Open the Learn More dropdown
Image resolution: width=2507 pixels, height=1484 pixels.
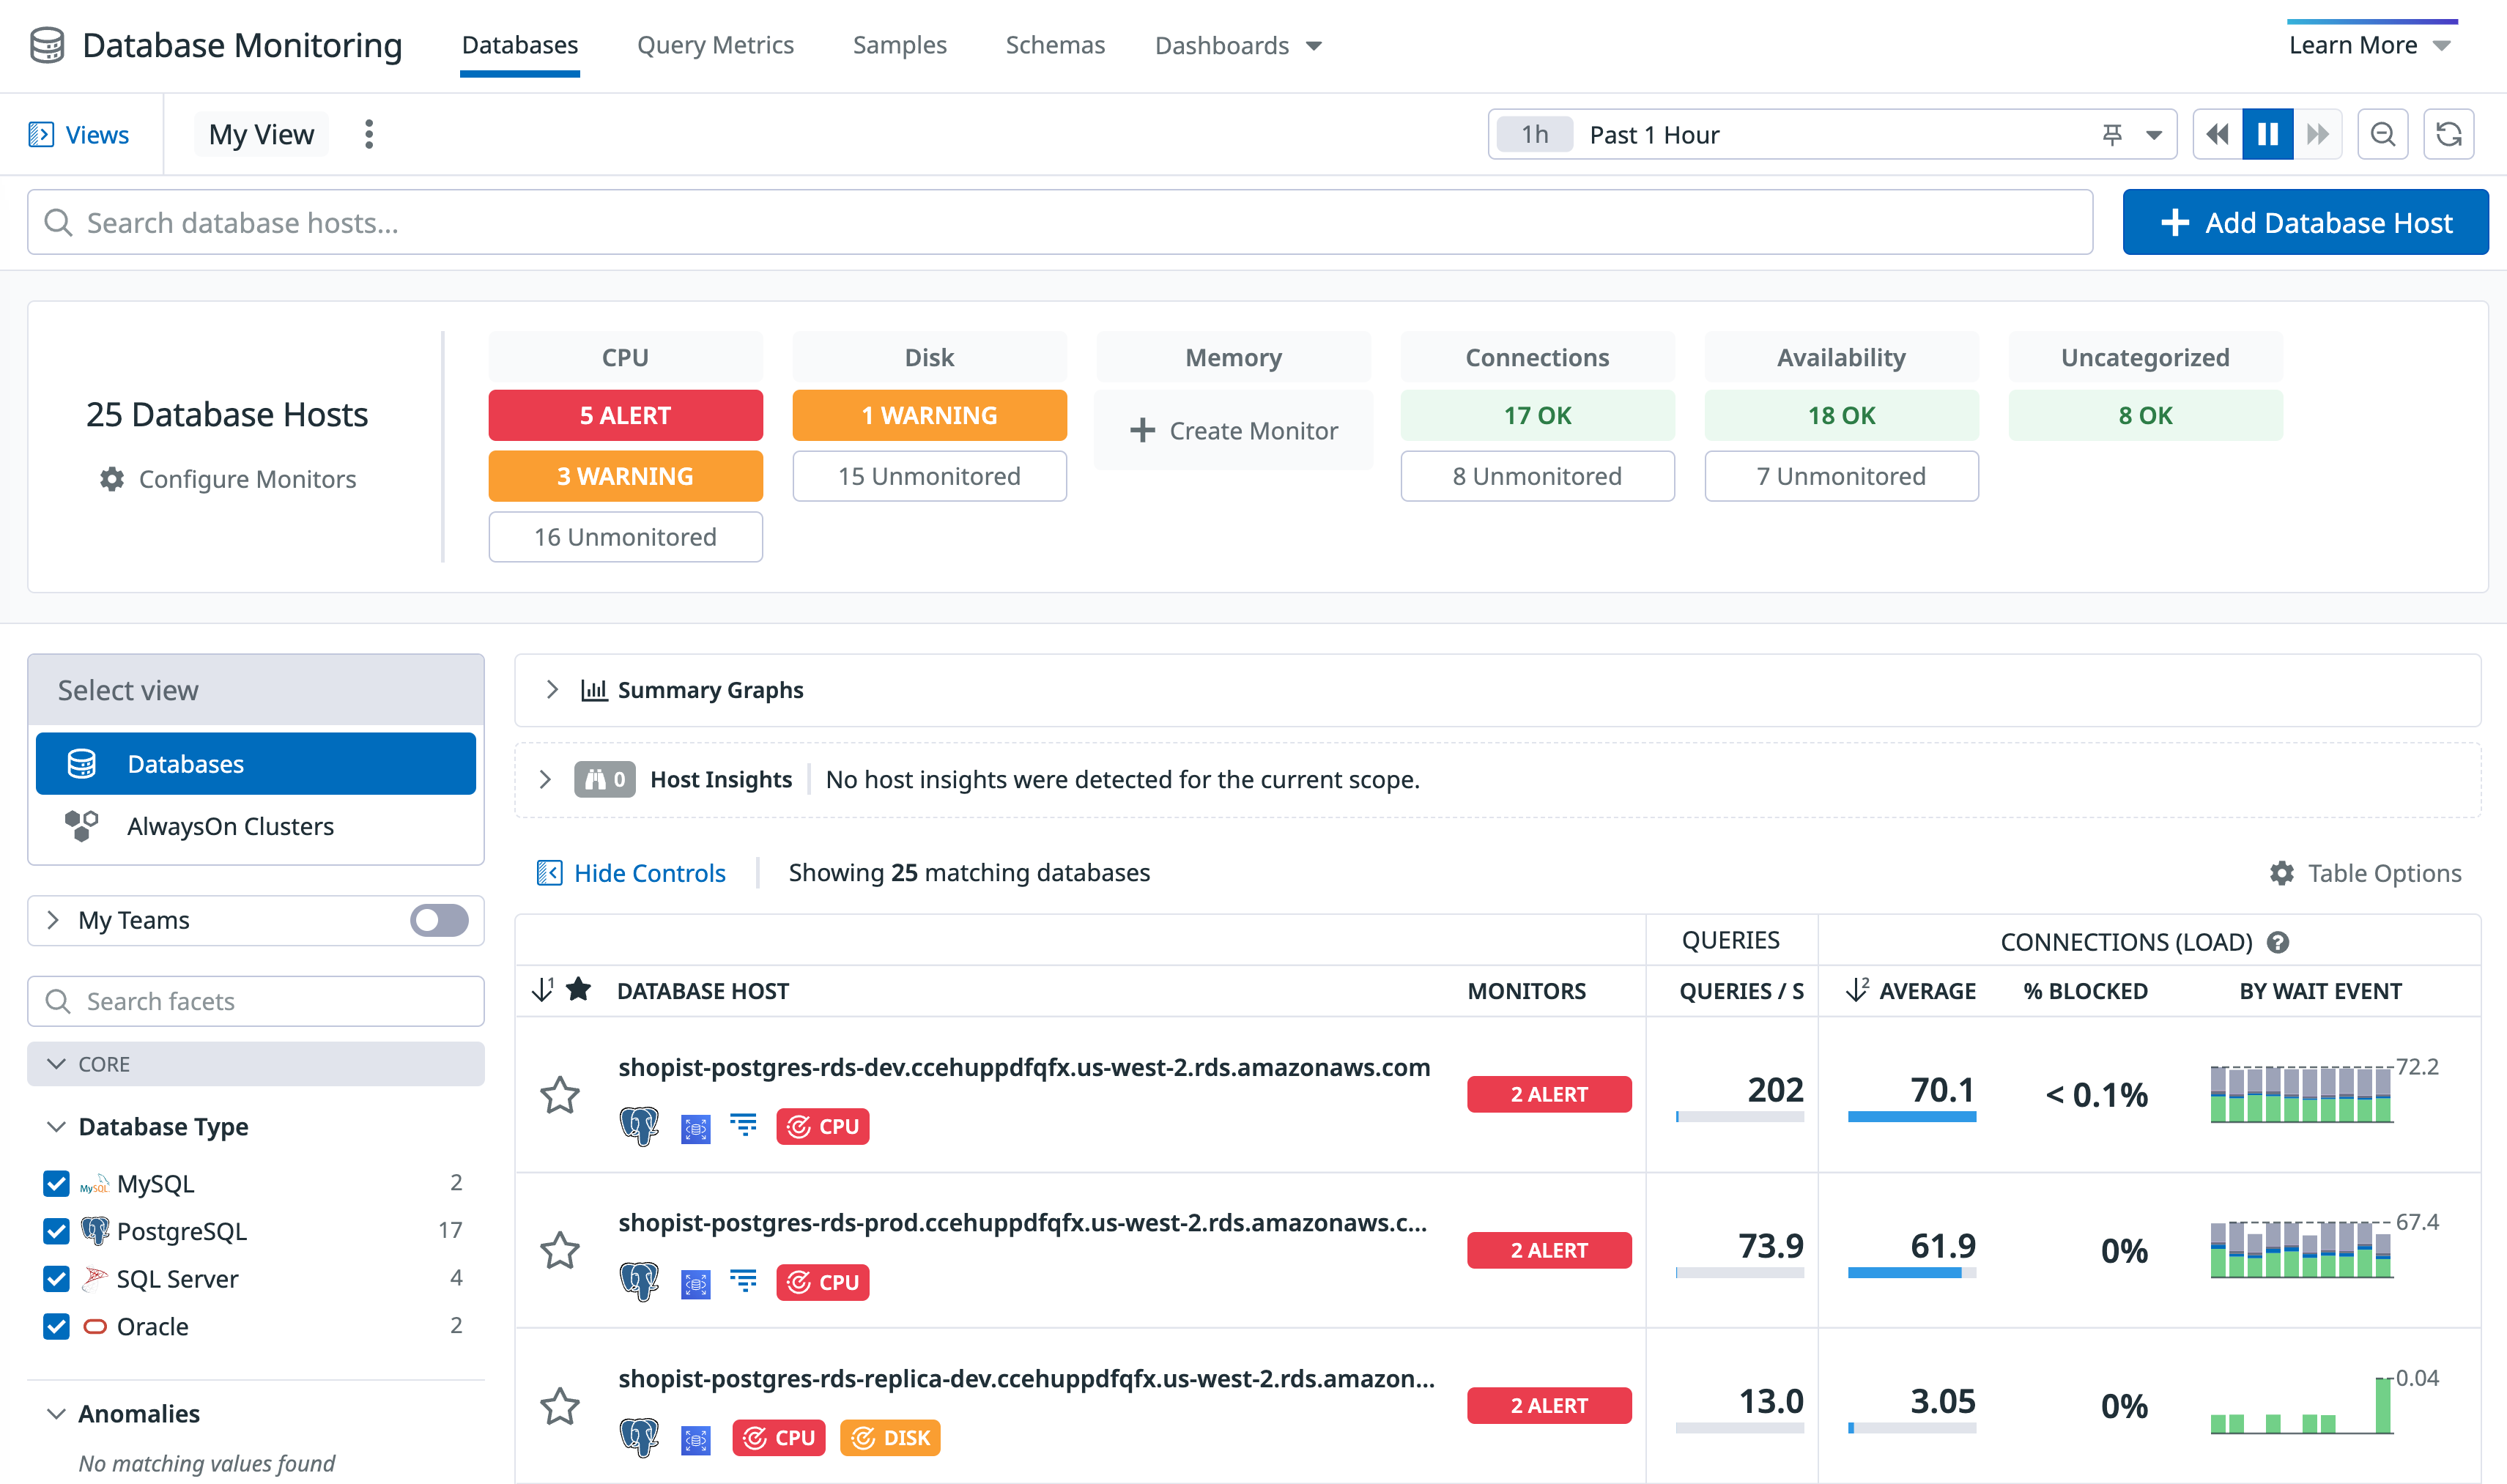pos(2370,45)
